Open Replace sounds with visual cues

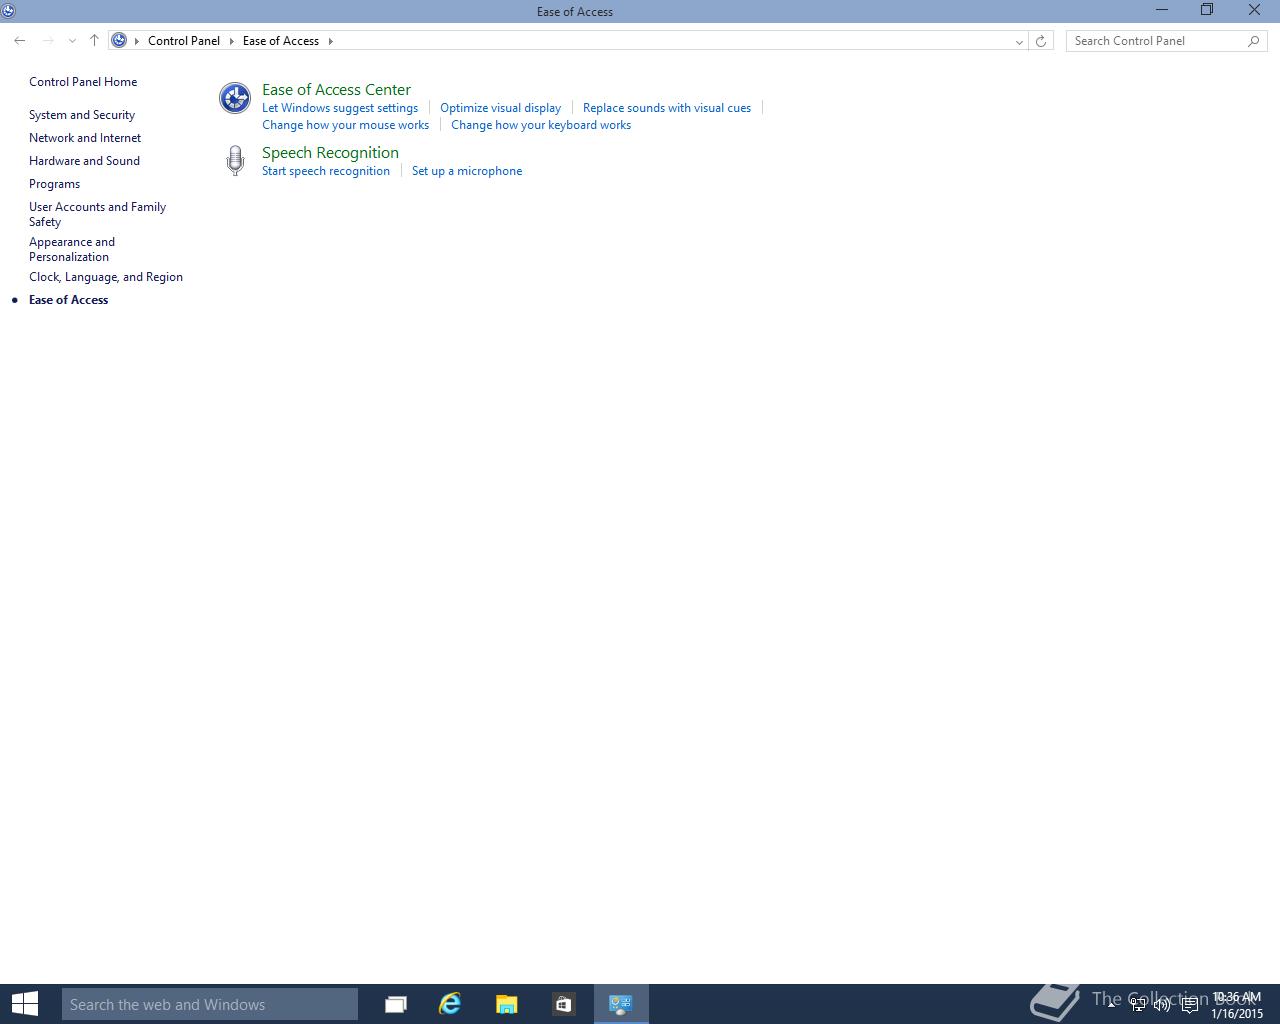click(667, 108)
